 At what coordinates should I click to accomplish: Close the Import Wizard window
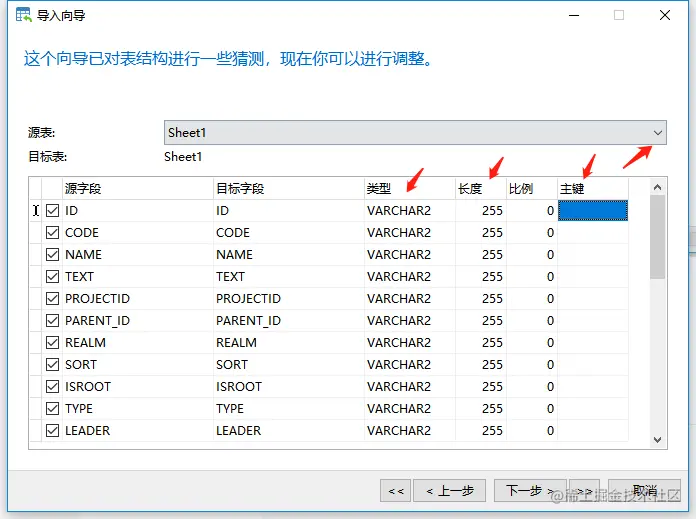pos(664,15)
